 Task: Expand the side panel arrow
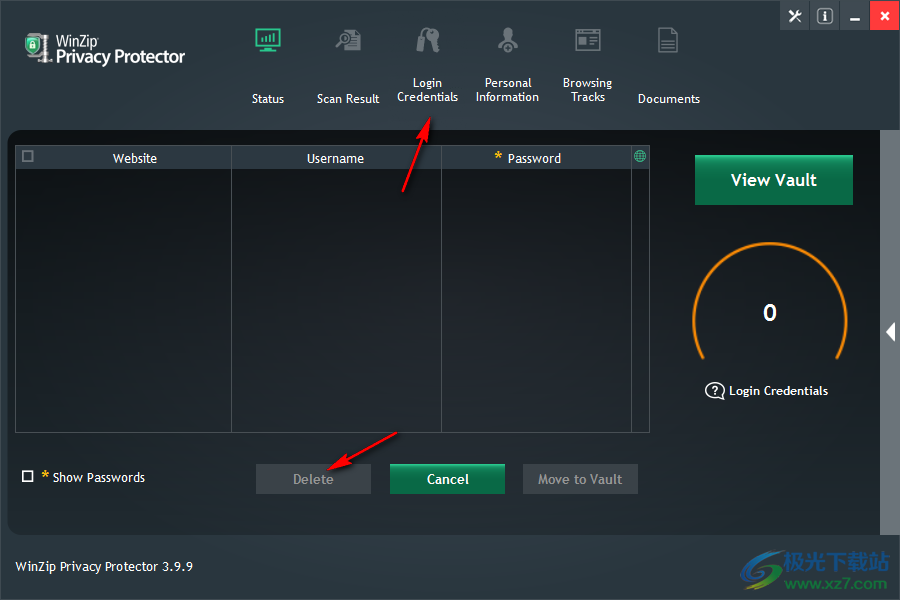pyautogui.click(x=890, y=332)
